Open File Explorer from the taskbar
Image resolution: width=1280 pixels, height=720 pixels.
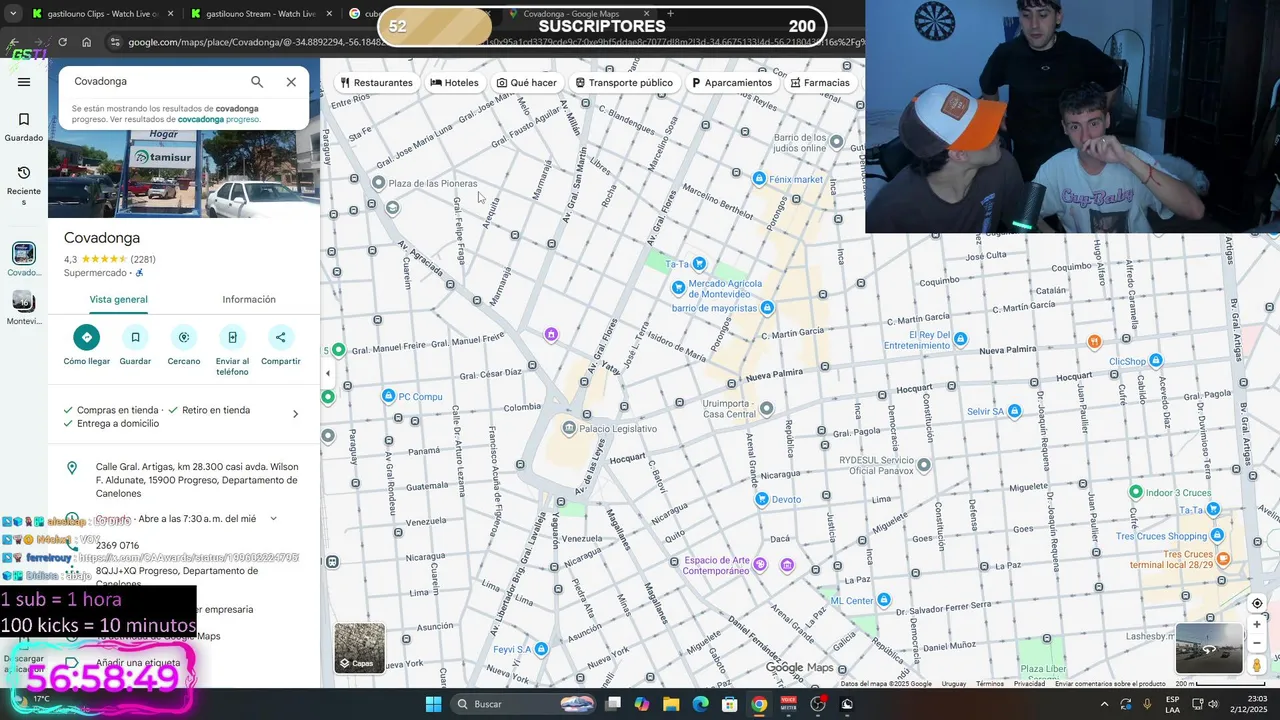tap(671, 704)
